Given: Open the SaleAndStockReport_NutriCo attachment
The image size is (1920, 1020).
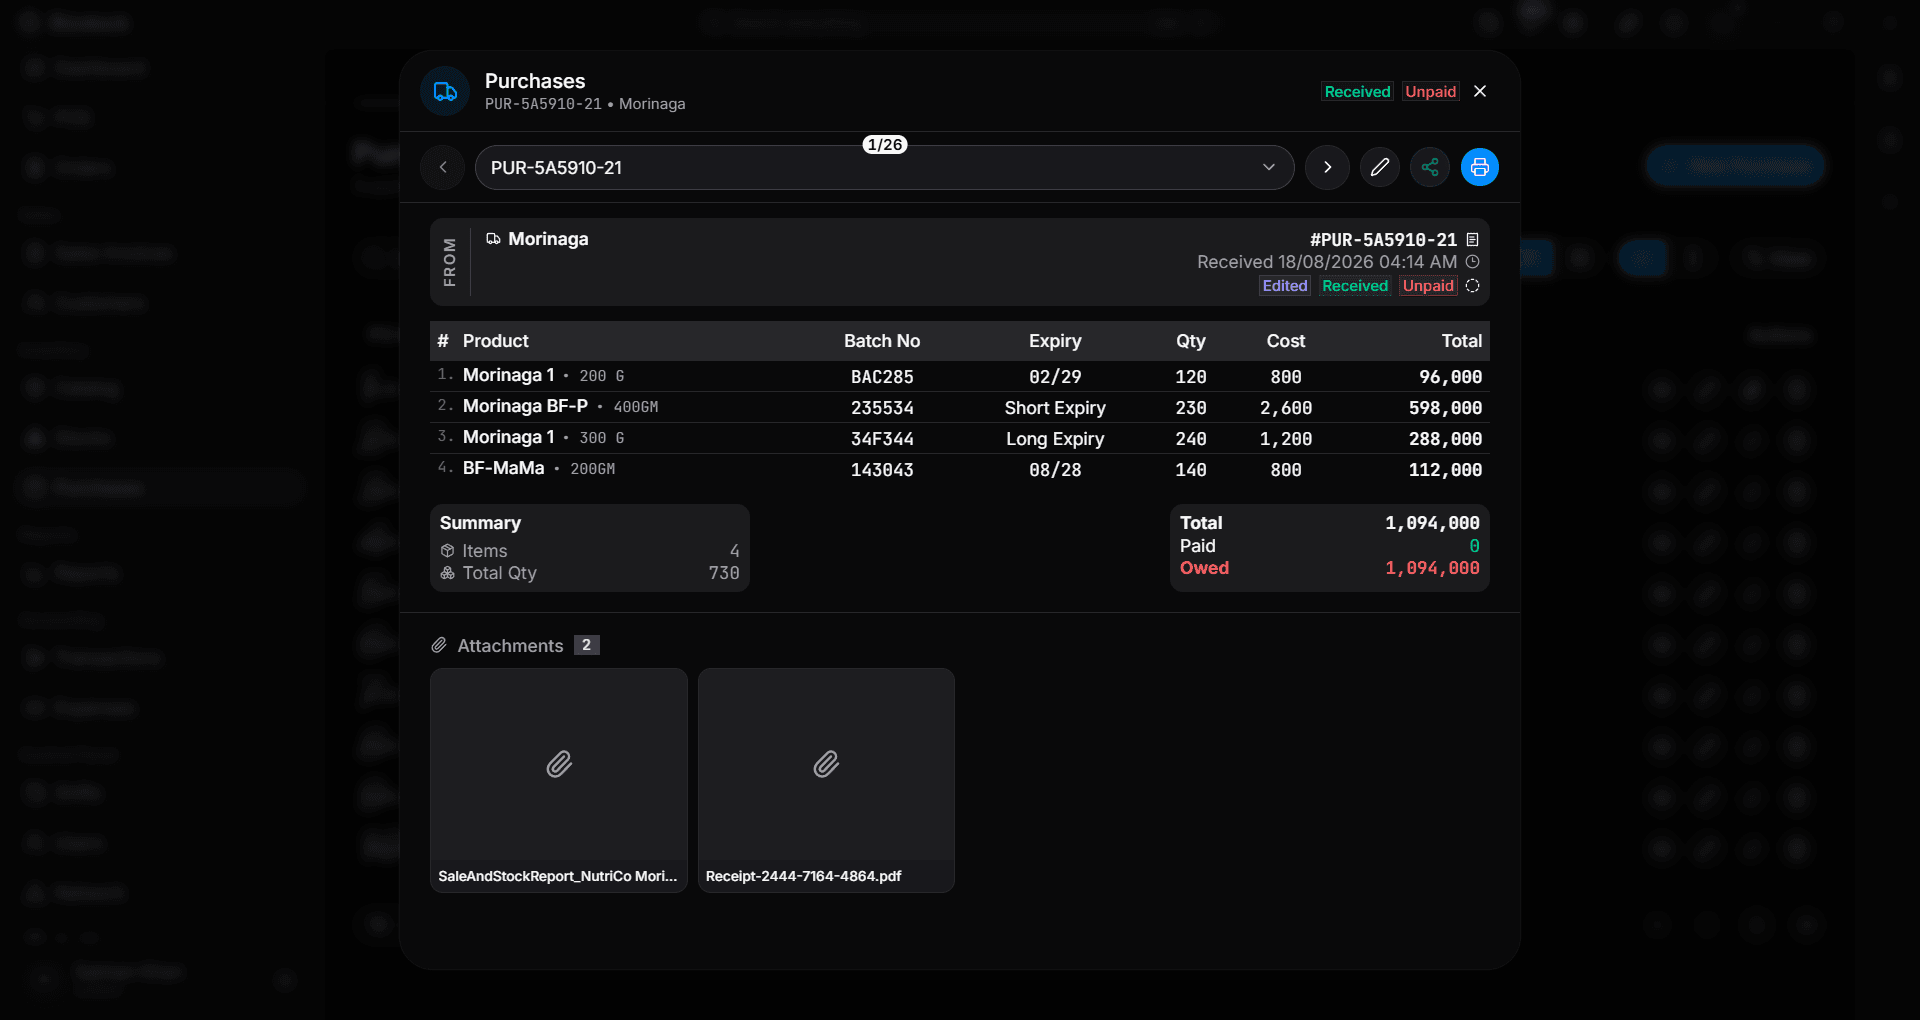Looking at the screenshot, I should [x=559, y=780].
